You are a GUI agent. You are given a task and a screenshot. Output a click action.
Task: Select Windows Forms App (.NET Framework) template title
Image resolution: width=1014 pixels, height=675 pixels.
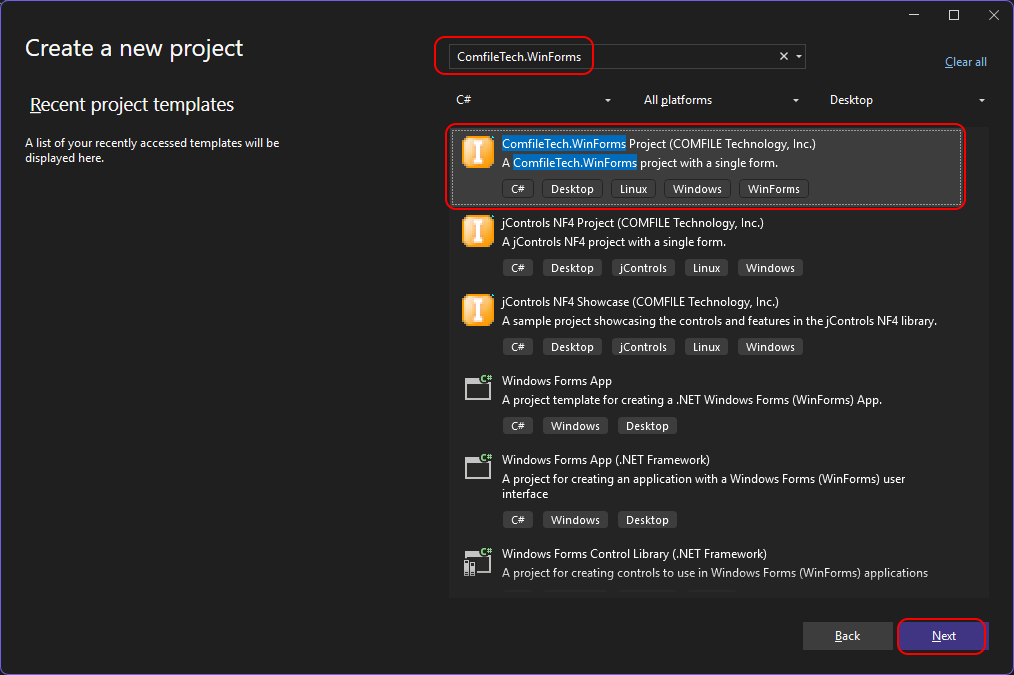click(x=605, y=460)
